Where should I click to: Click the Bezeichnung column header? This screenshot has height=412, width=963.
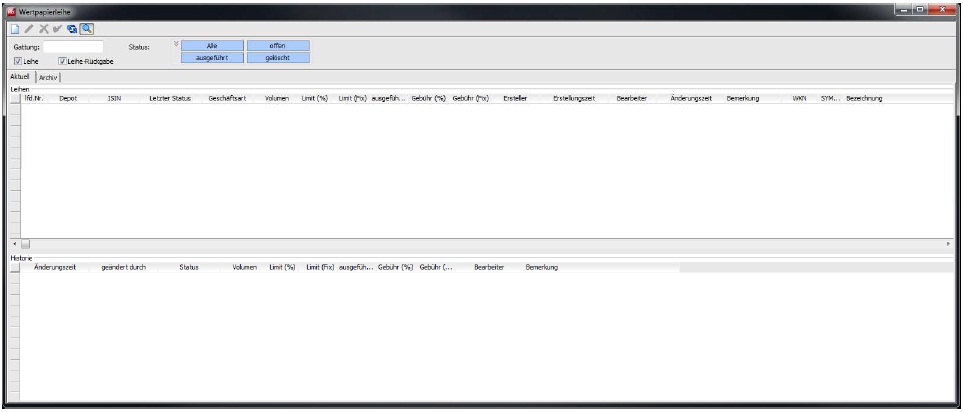click(864, 98)
